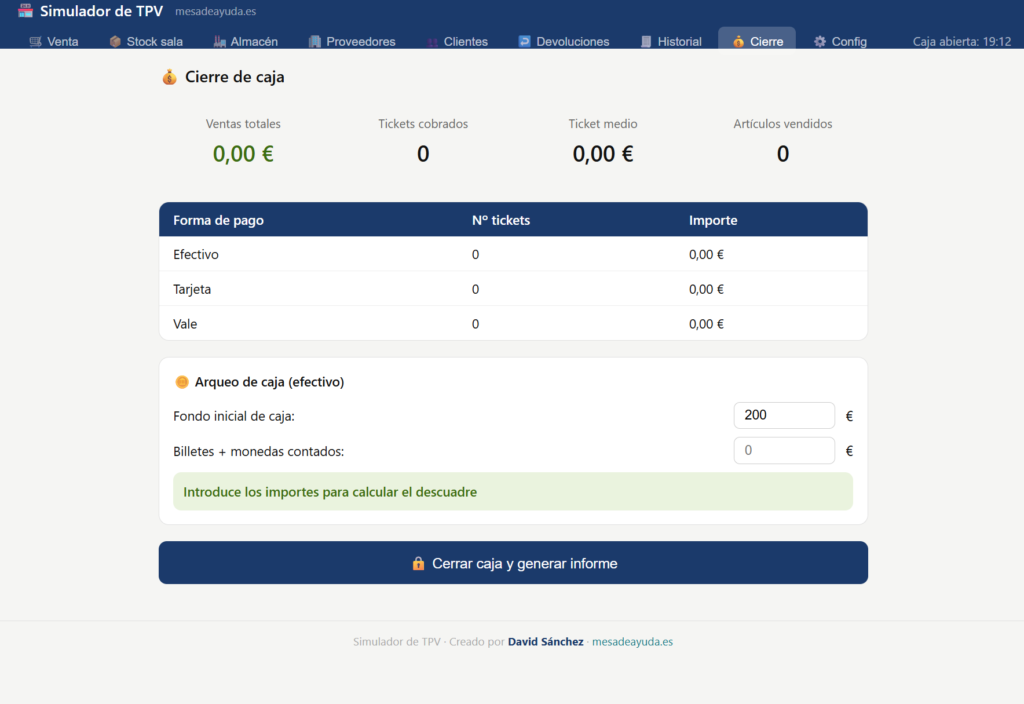Open the mesadeayuda.es footer link

click(x=632, y=641)
